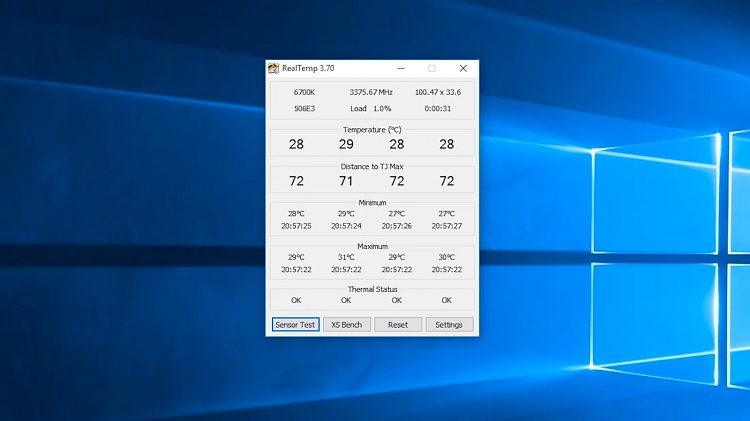Click the minimum timestamp 20:57:27

[447, 226]
